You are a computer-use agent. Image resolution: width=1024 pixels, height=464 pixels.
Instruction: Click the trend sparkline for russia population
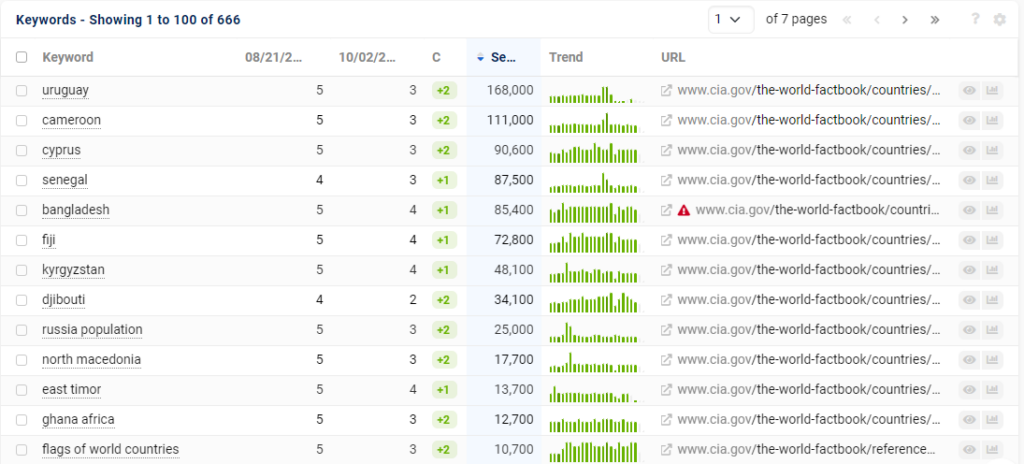[x=593, y=330]
